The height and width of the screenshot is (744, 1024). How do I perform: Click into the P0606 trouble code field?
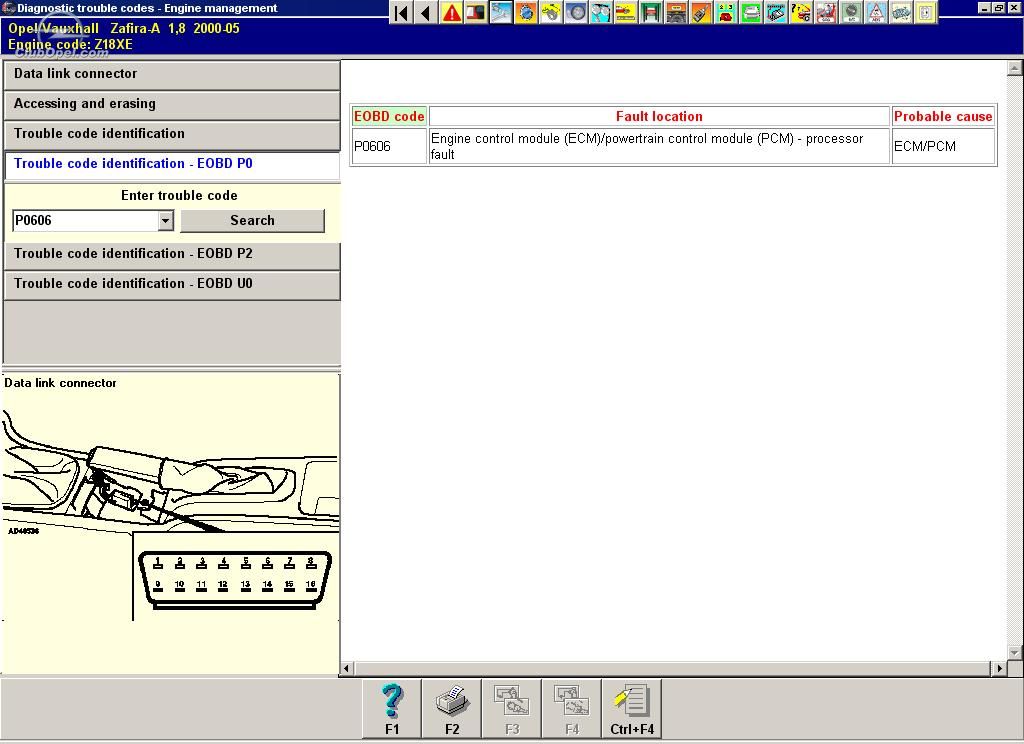pos(86,221)
